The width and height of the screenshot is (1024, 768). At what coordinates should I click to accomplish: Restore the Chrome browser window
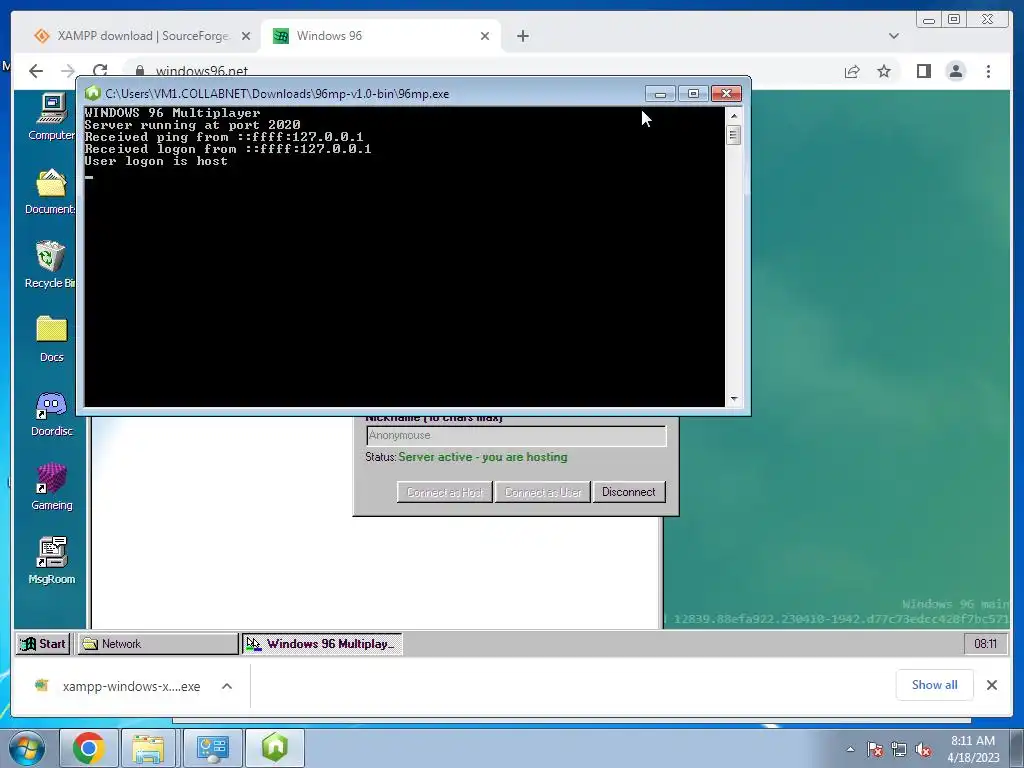click(954, 20)
